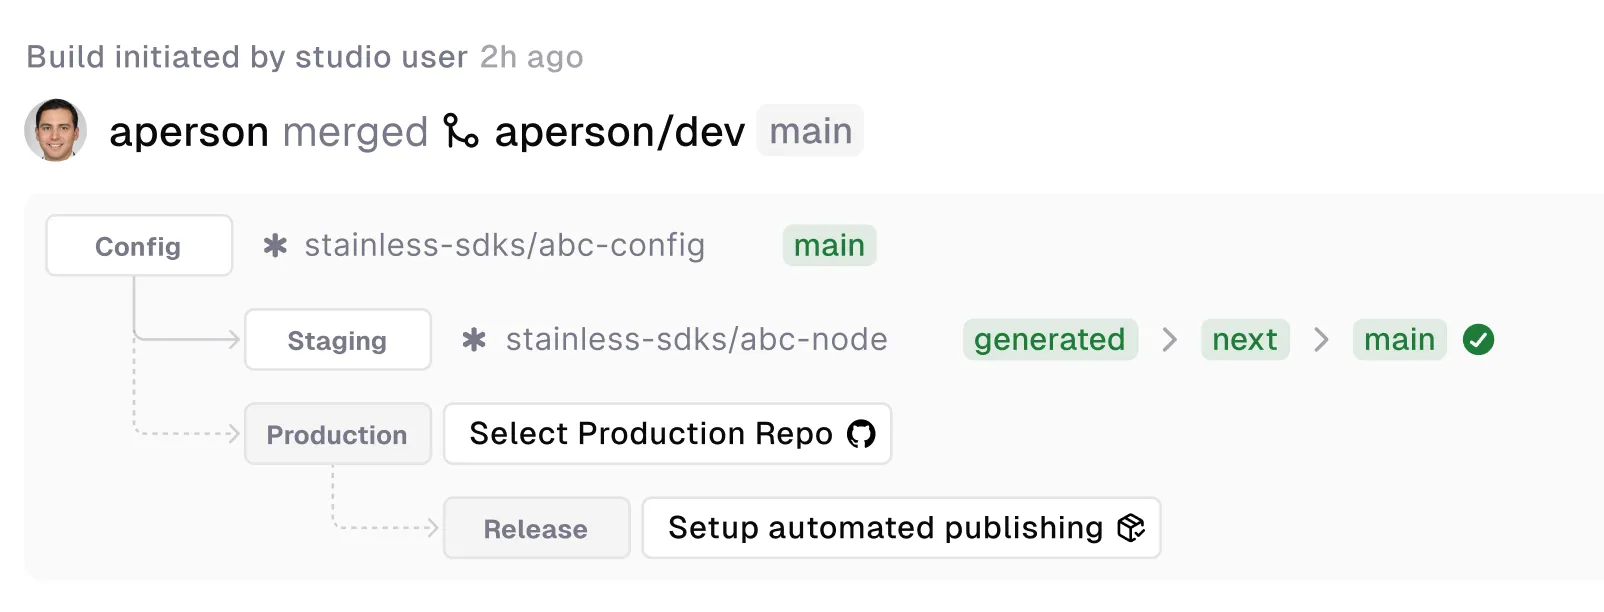This screenshot has width=1604, height=612.
Task: Click the package icon in Setup automated publishing
Action: click(1130, 528)
